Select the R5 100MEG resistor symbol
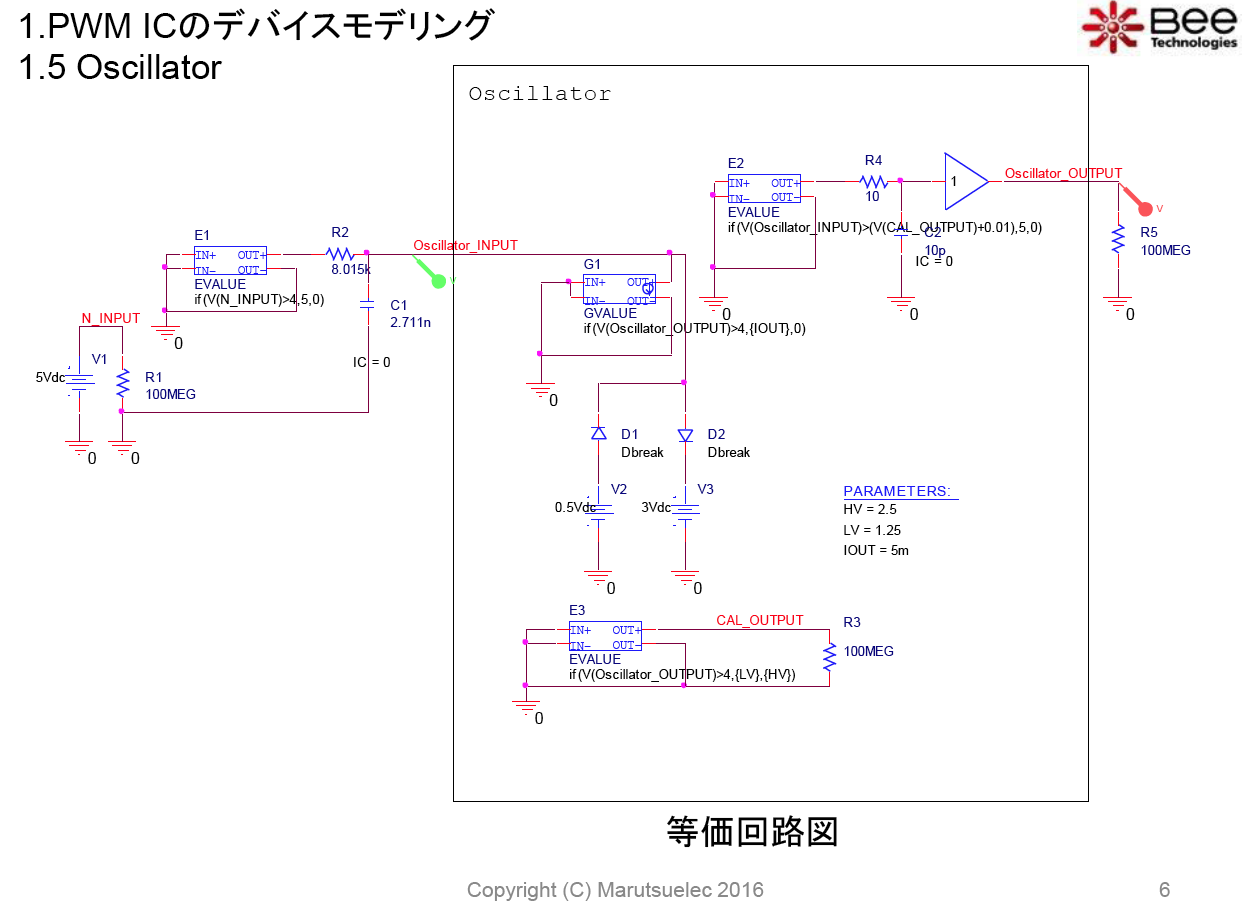This screenshot has width=1243, height=919. pos(1118,241)
